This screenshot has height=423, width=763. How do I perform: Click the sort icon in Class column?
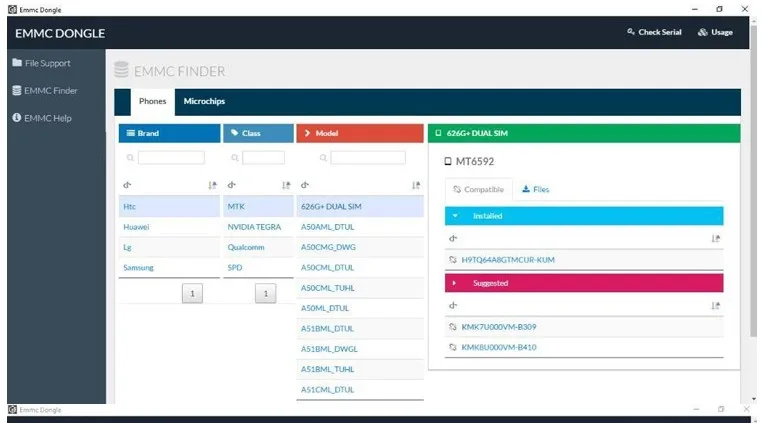286,185
